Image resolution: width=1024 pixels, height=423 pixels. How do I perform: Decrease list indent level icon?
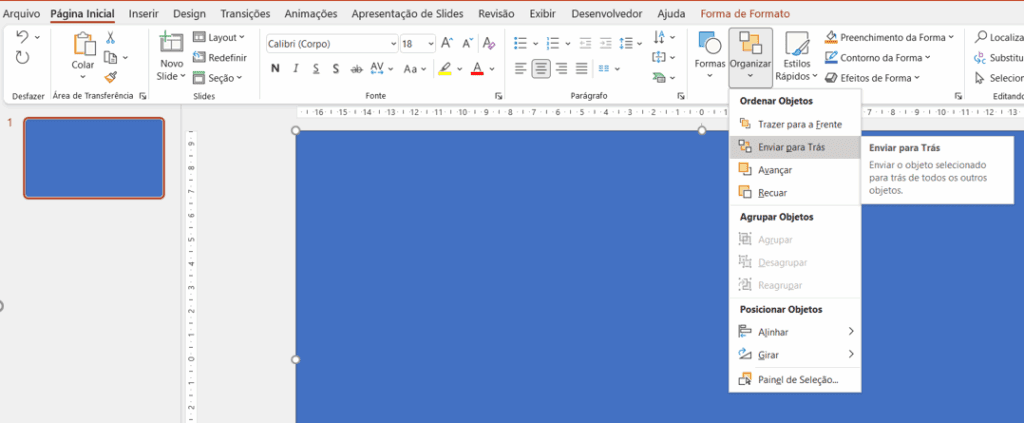pyautogui.click(x=585, y=44)
